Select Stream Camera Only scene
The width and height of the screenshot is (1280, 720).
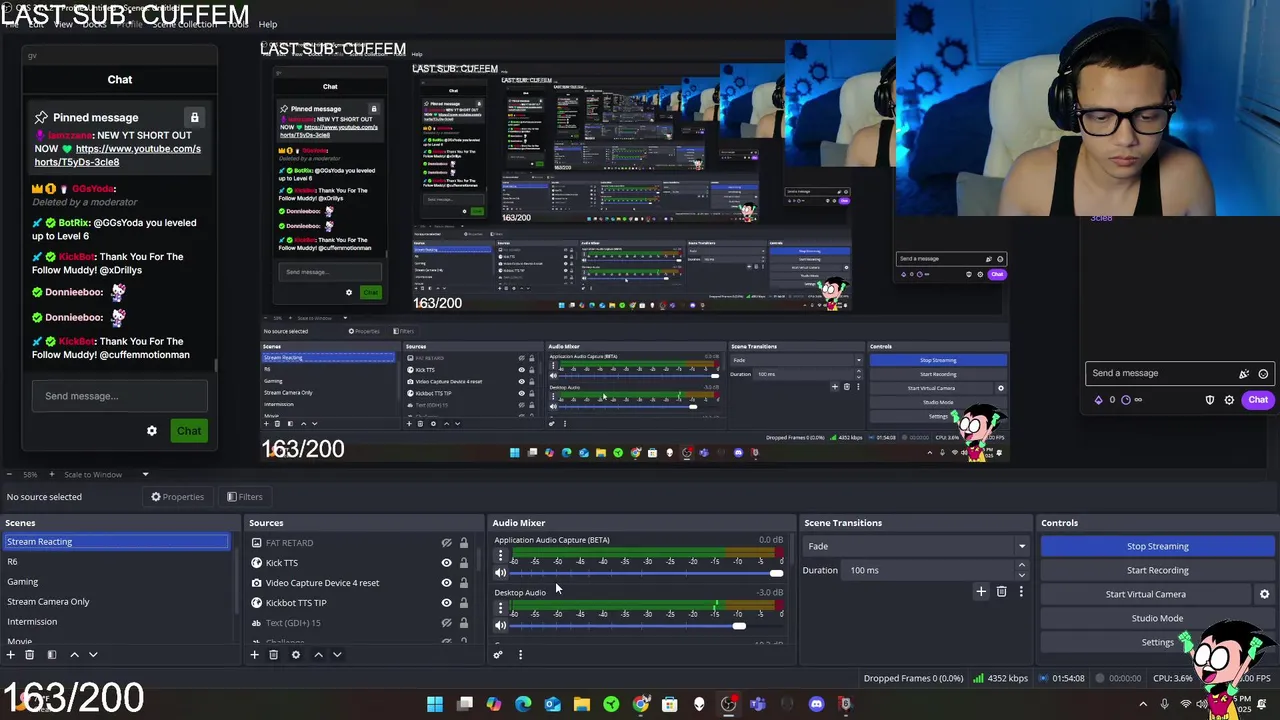[116, 602]
